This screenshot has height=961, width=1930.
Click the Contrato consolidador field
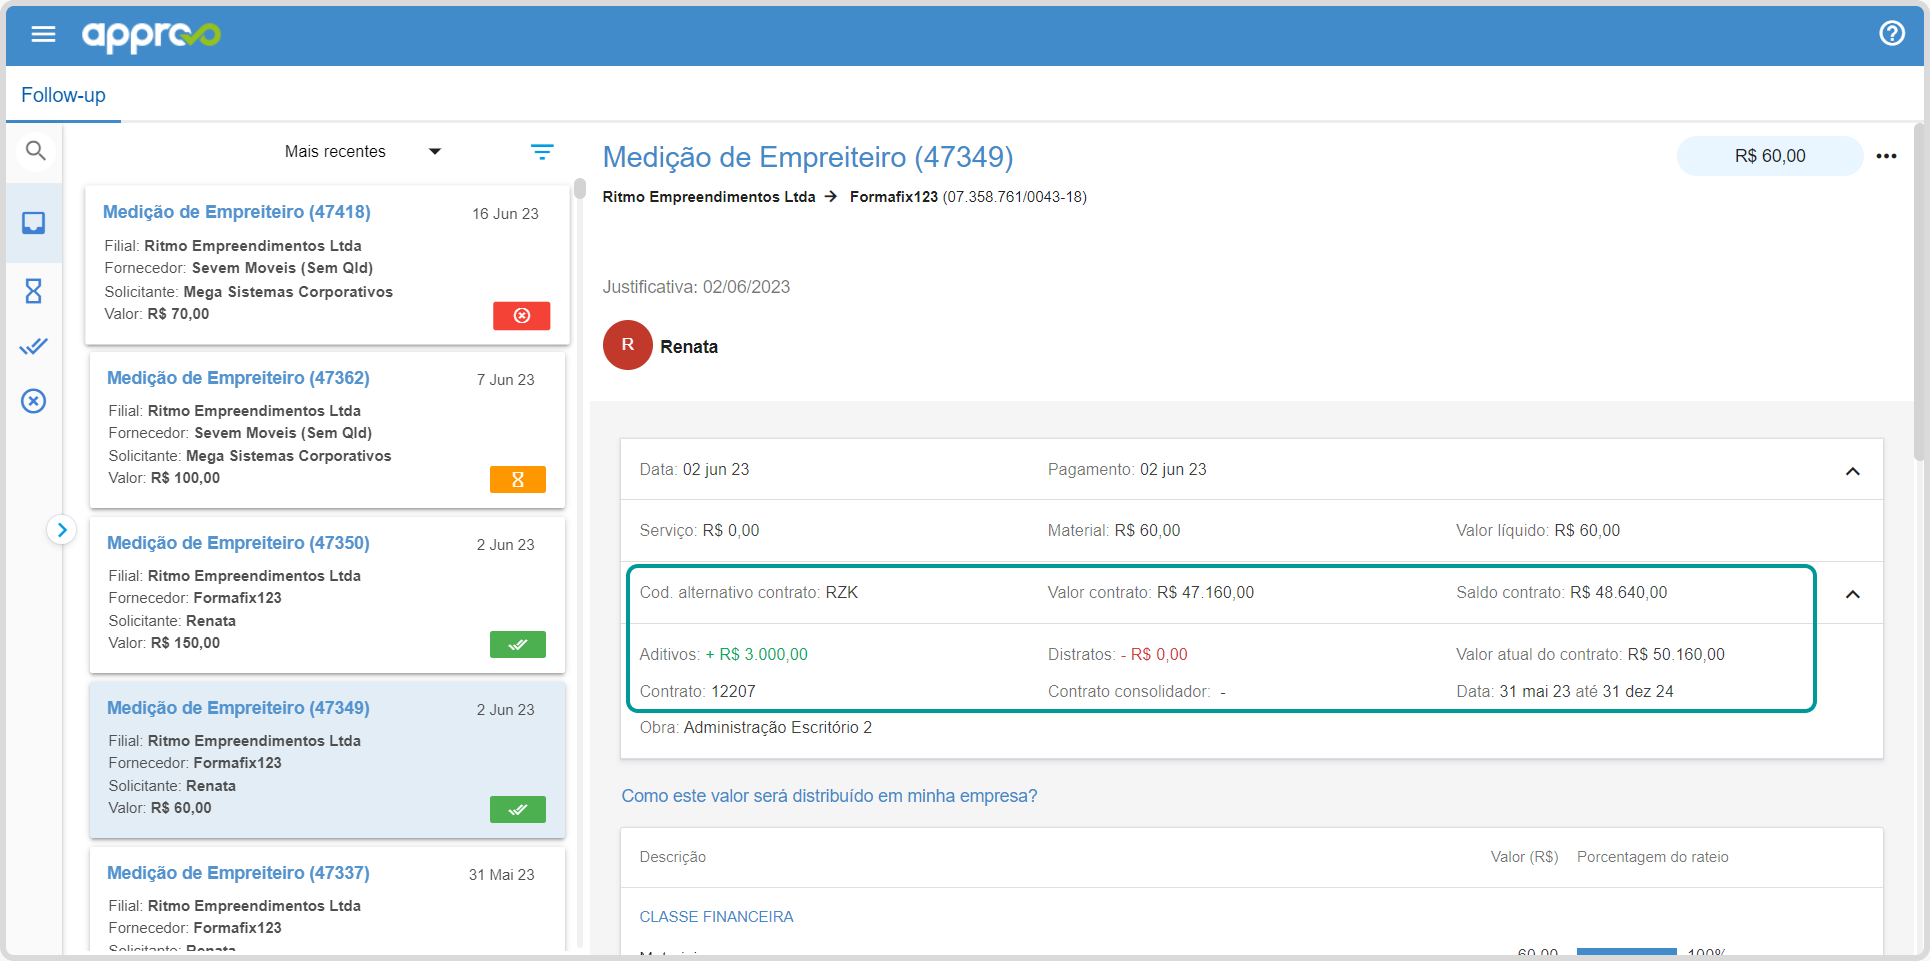click(x=1137, y=692)
